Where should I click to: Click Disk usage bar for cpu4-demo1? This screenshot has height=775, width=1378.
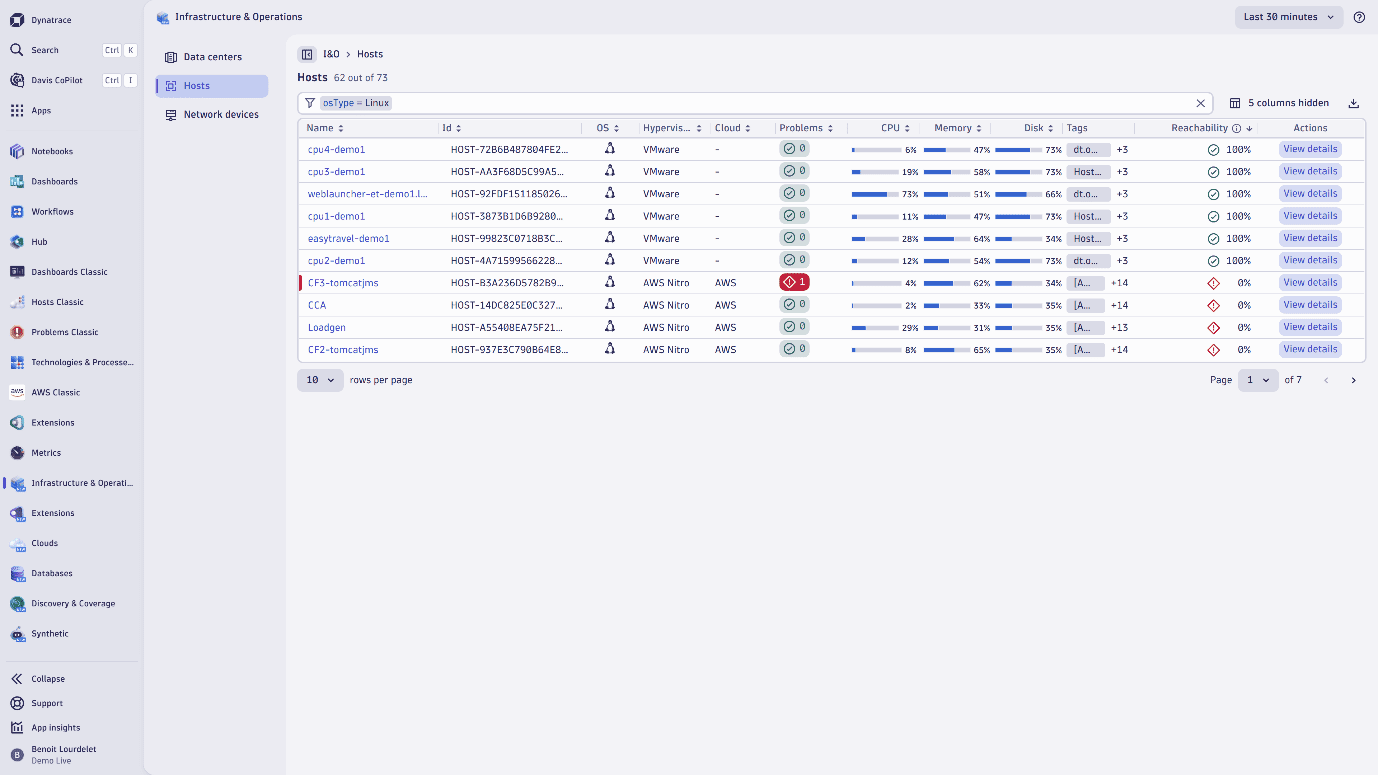1020,150
